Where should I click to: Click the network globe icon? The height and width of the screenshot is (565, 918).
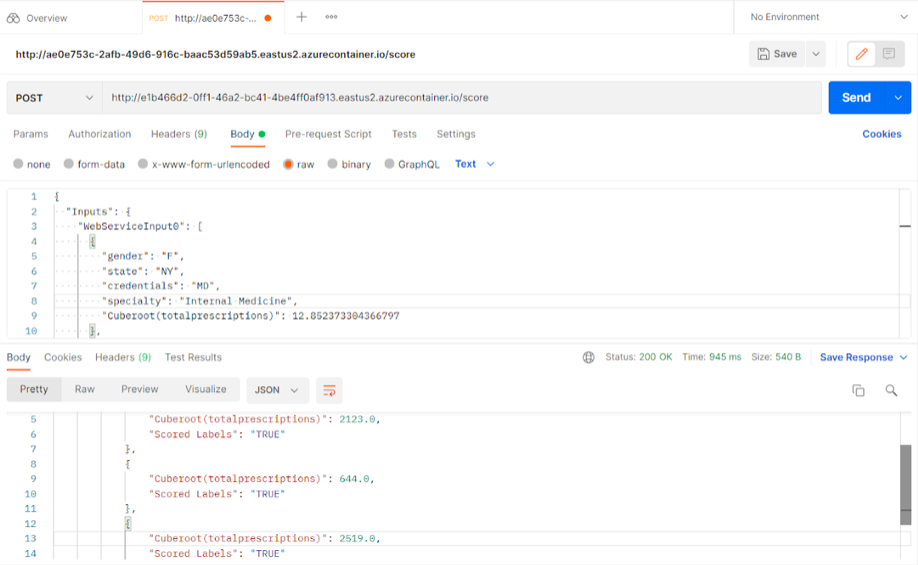(x=588, y=357)
